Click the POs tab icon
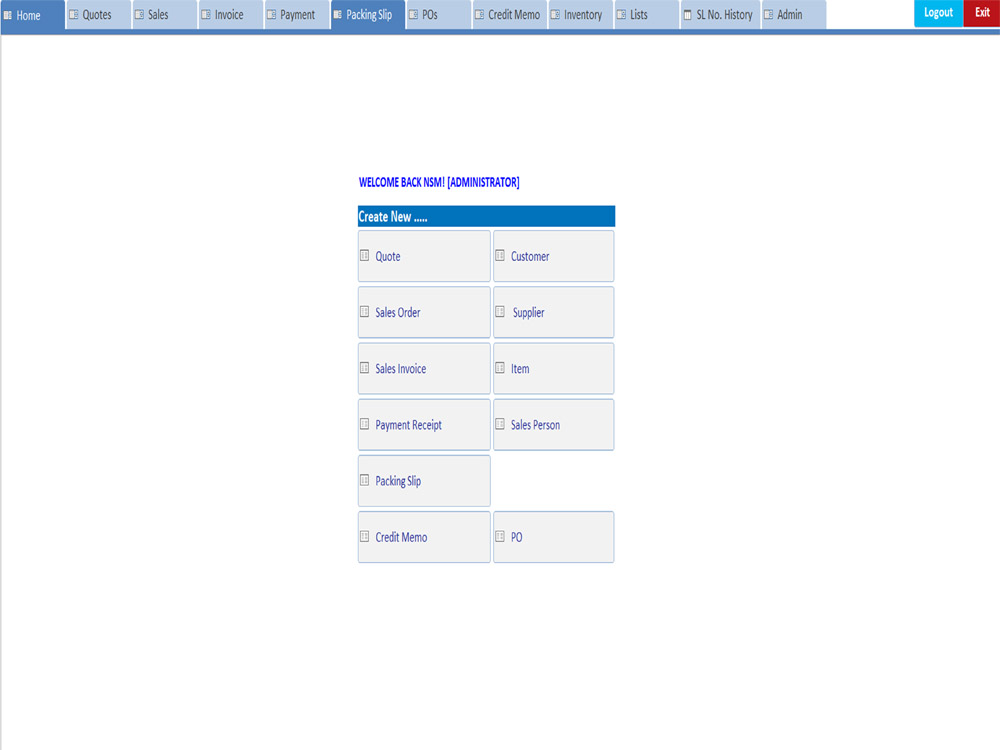Viewport: 1000px width, 750px height. click(413, 14)
